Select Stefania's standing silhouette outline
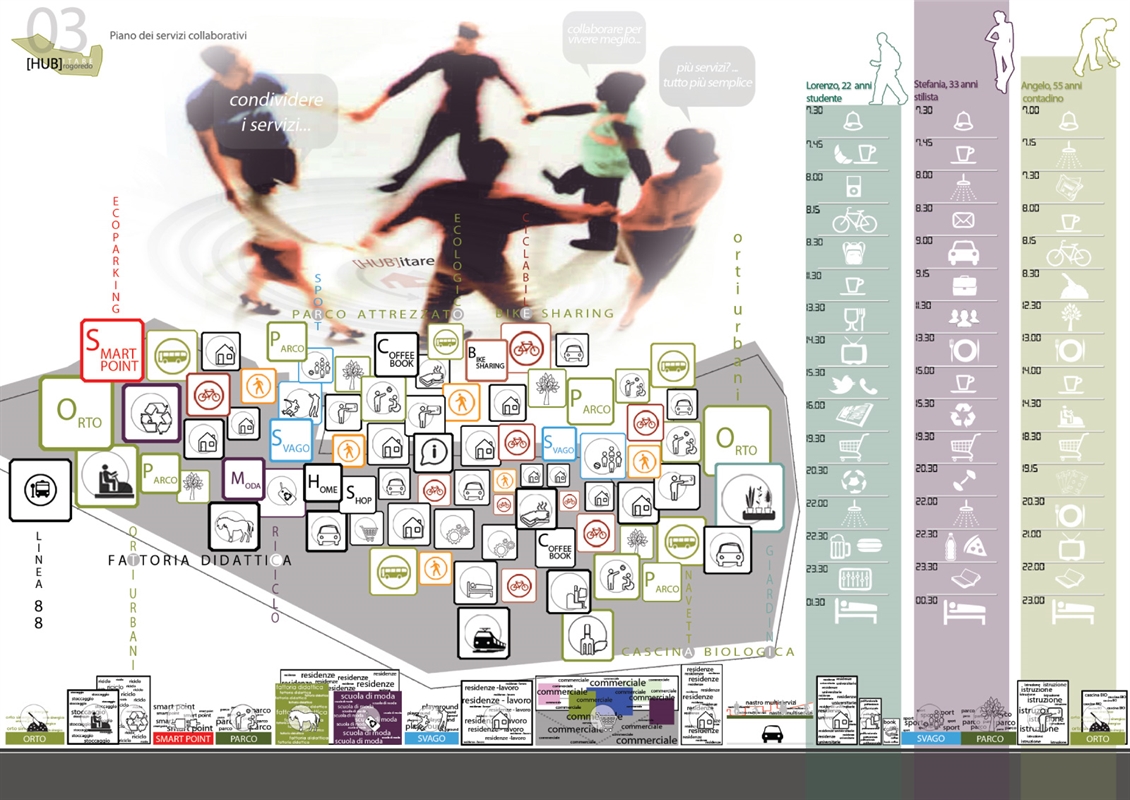 pos(1002,51)
